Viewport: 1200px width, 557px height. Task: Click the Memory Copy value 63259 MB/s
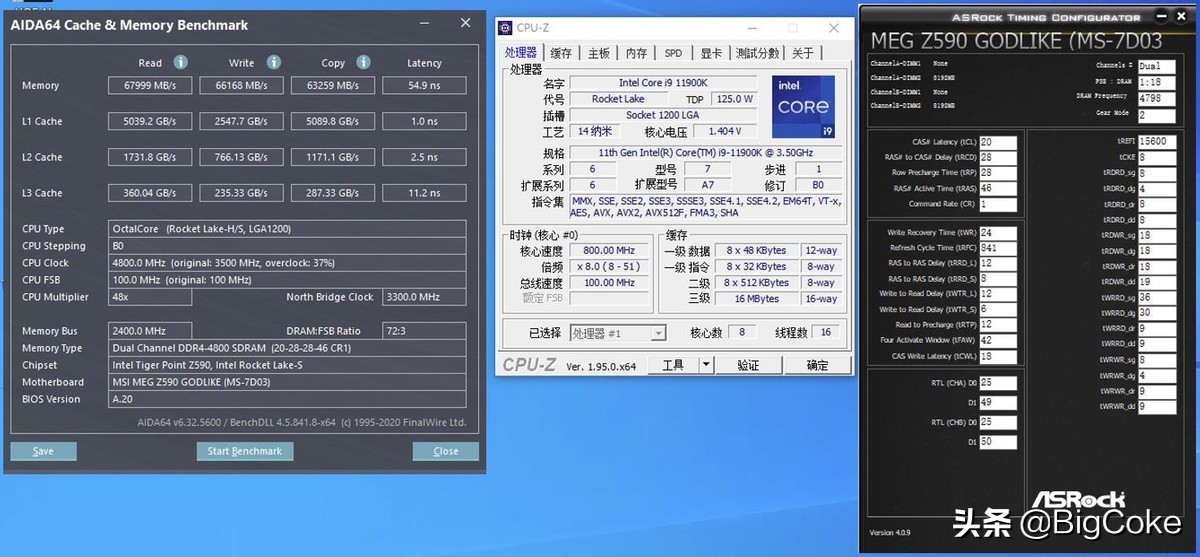(332, 86)
